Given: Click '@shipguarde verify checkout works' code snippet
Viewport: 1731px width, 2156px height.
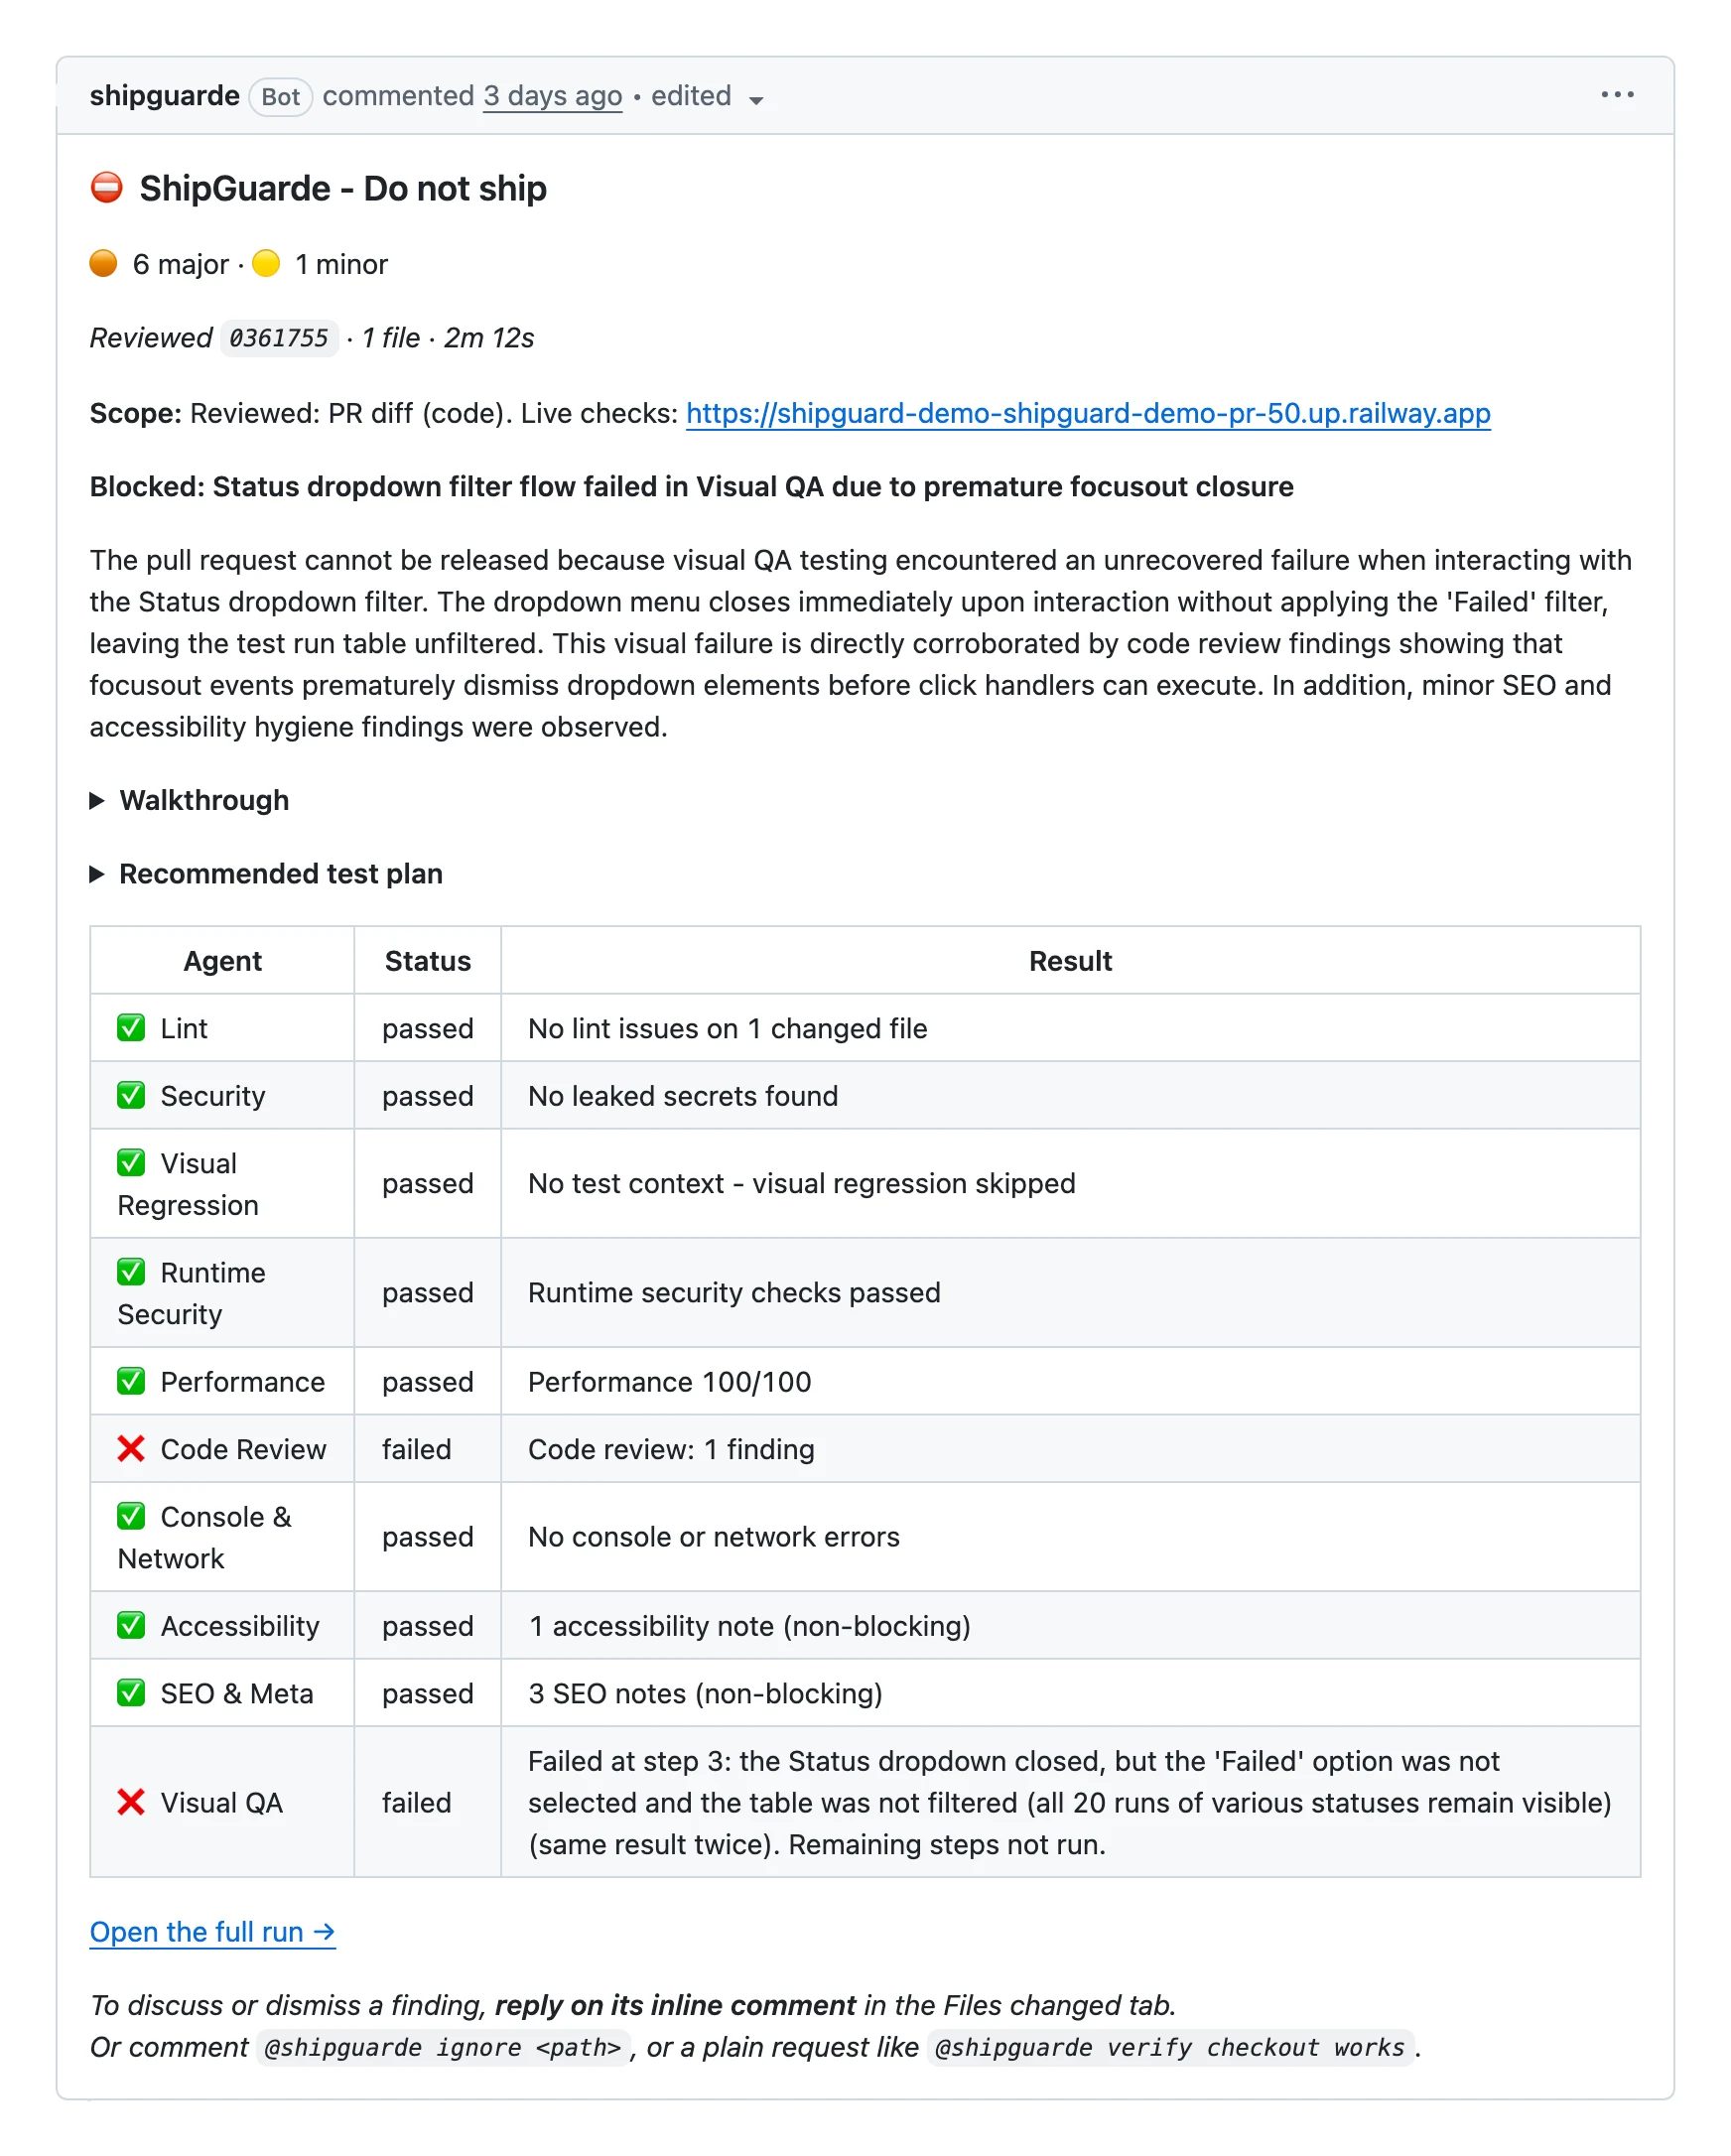Looking at the screenshot, I should pos(1170,2047).
